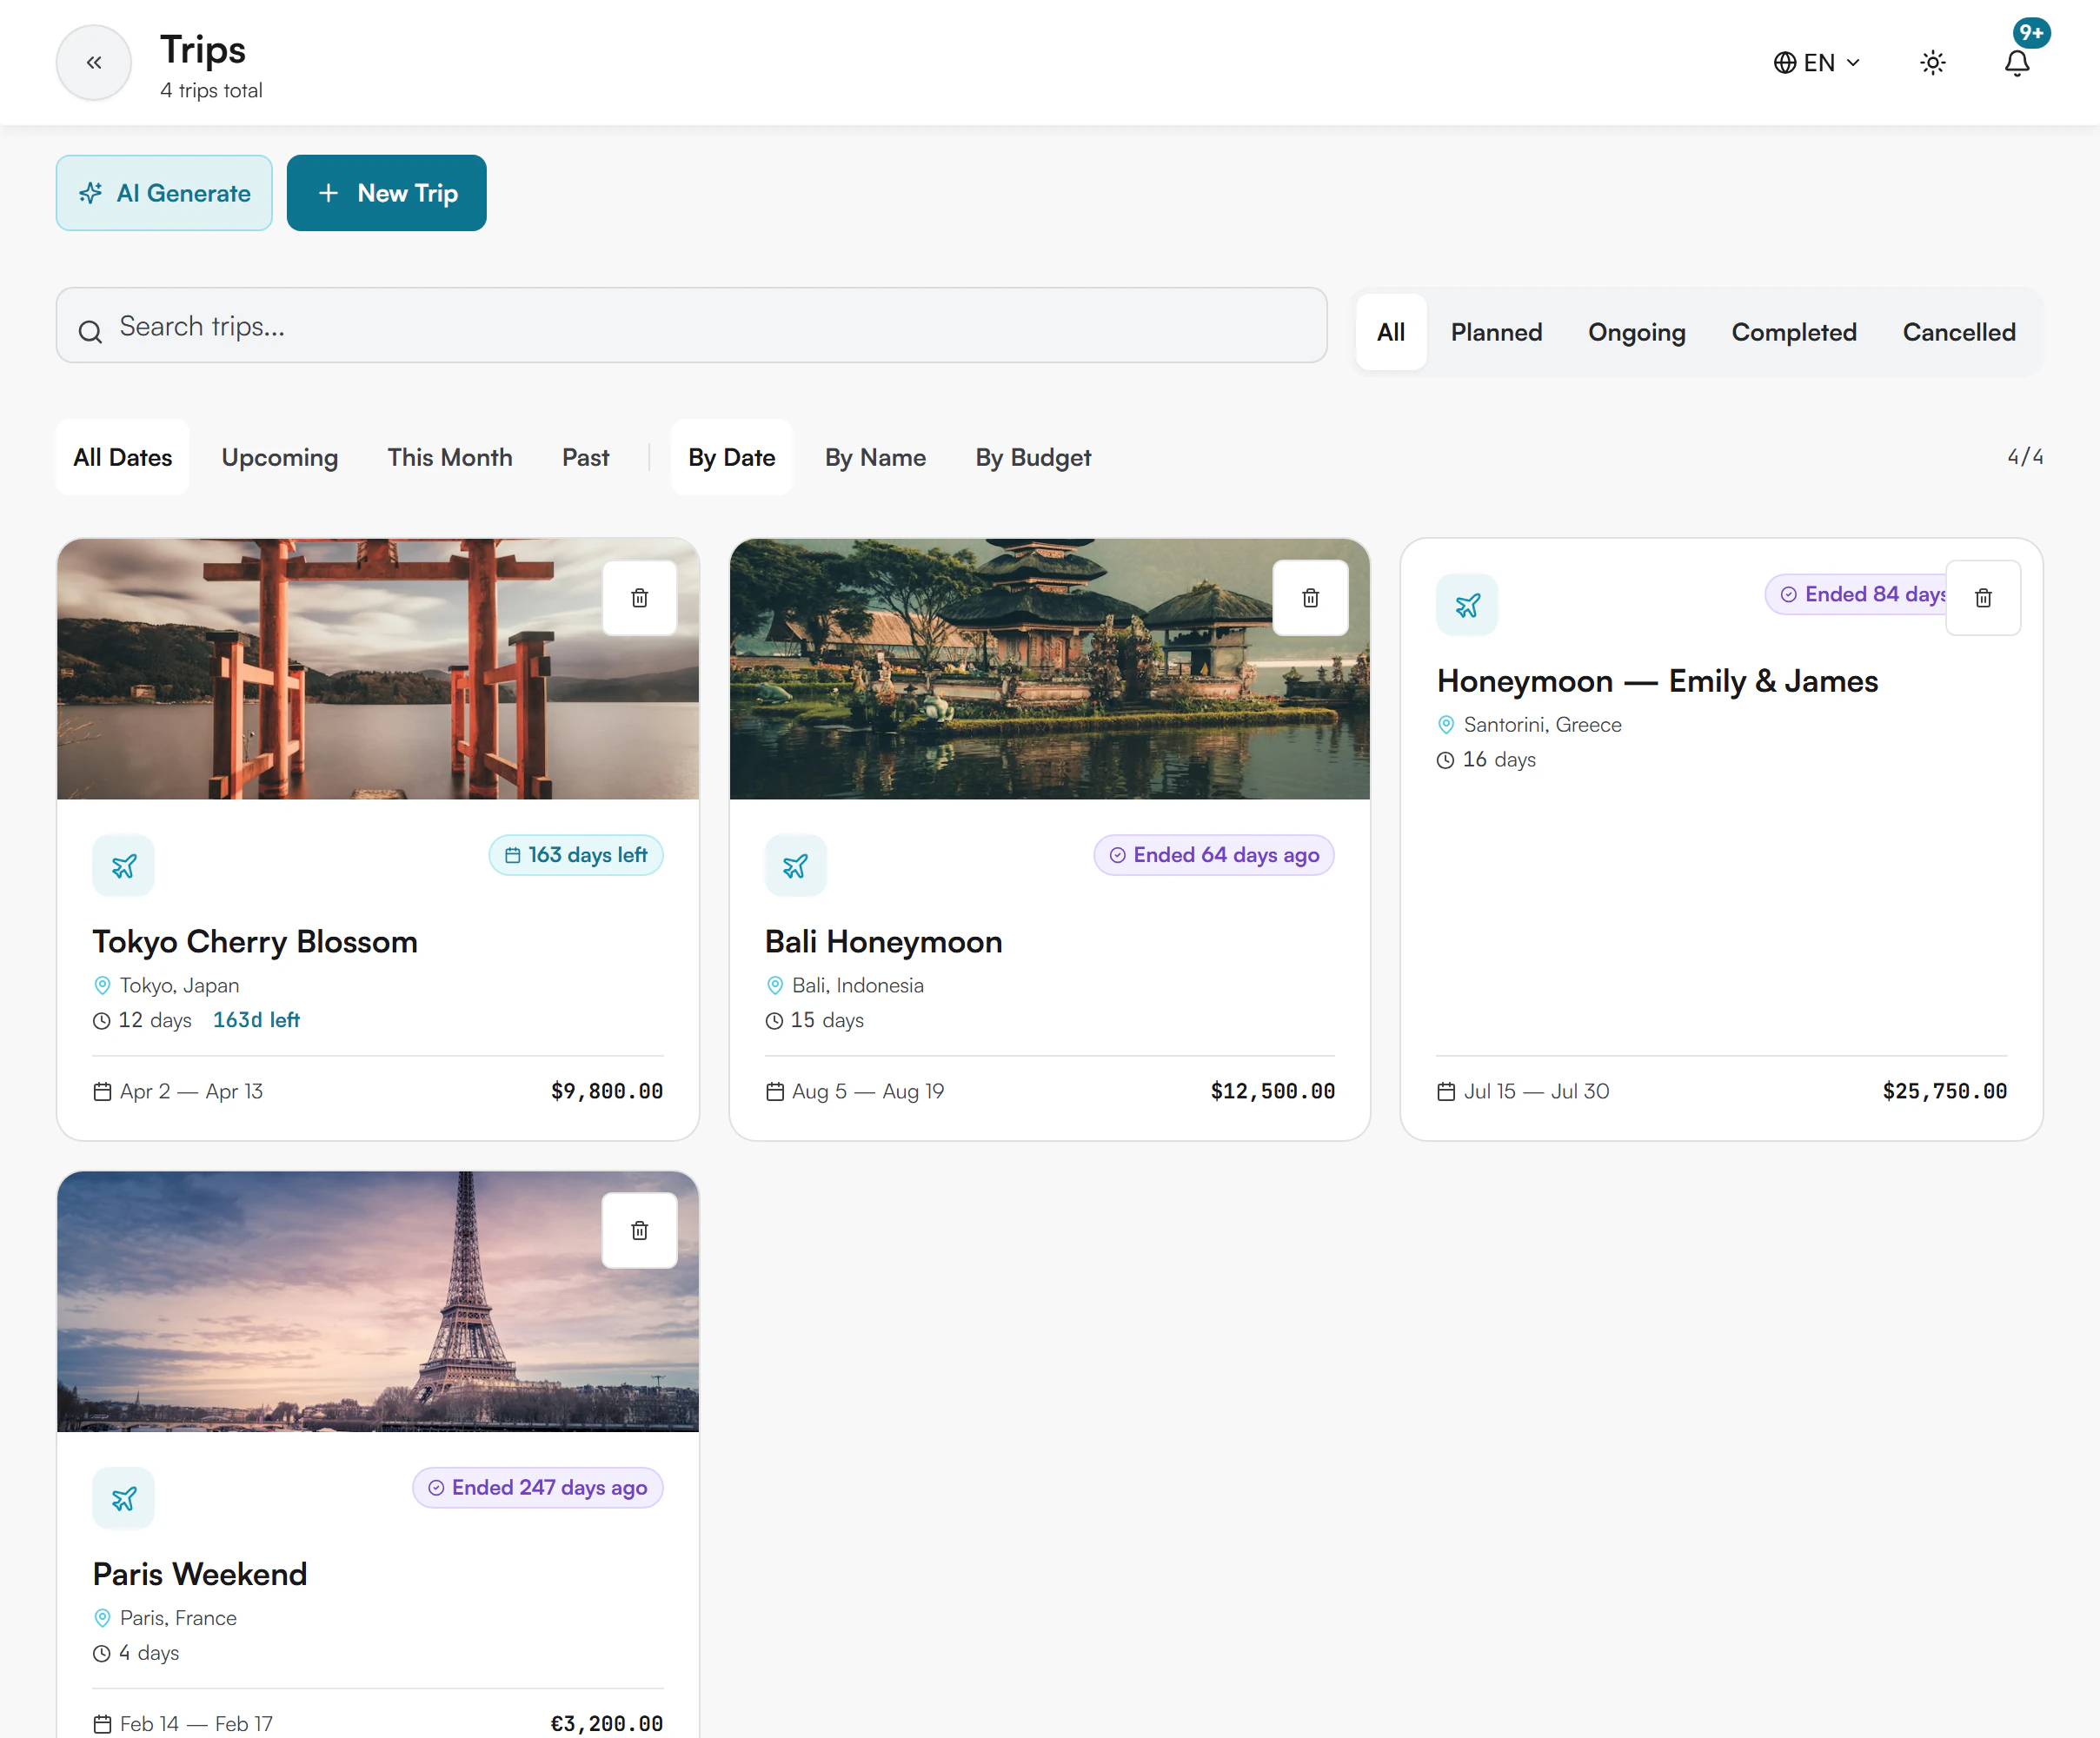The image size is (2100, 1738).
Task: Click the Ended 247 days ago badge
Action: 538,1487
